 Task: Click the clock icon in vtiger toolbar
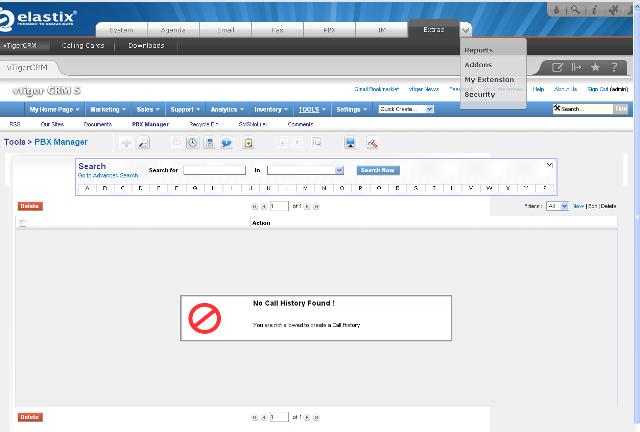coord(192,143)
